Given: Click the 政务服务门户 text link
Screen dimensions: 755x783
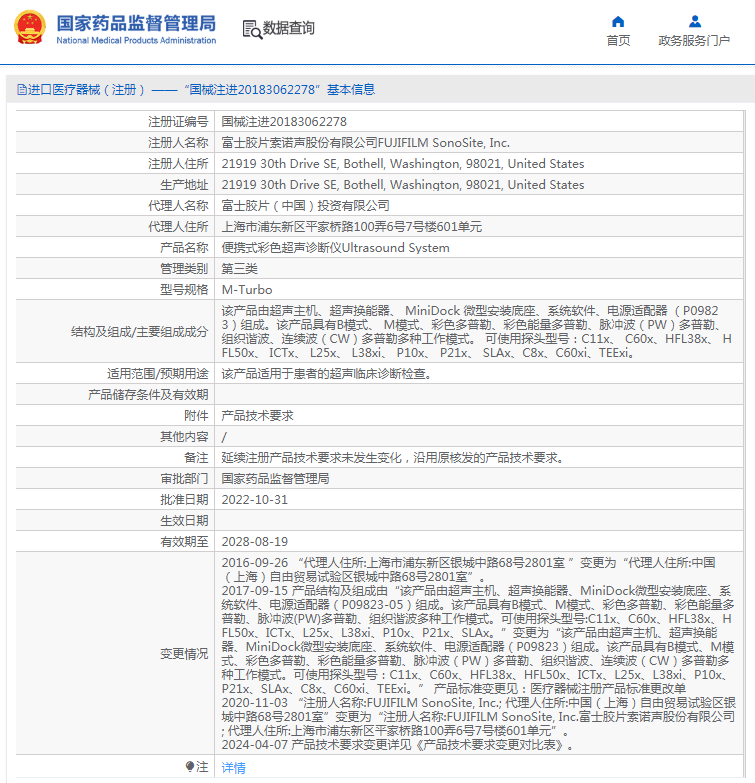Looking at the screenshot, I should pos(694,40).
